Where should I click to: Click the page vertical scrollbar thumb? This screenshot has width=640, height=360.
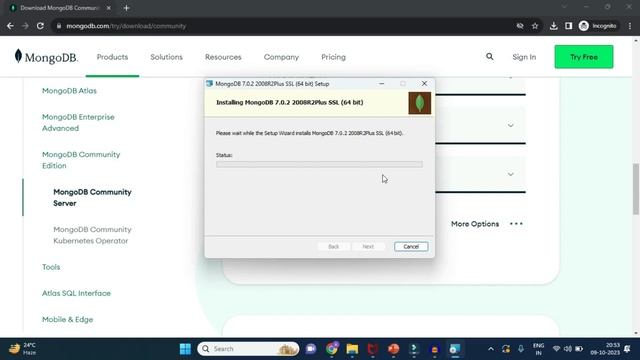[636, 189]
